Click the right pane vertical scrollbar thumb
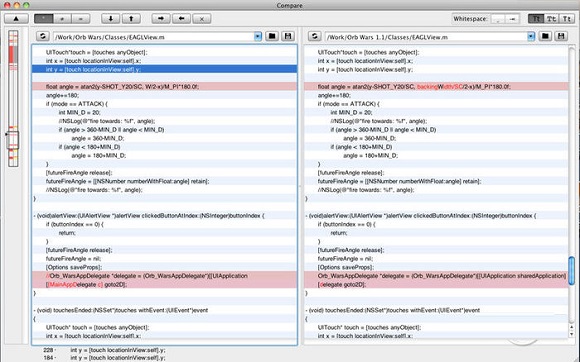The height and width of the screenshot is (362, 580). point(571,271)
